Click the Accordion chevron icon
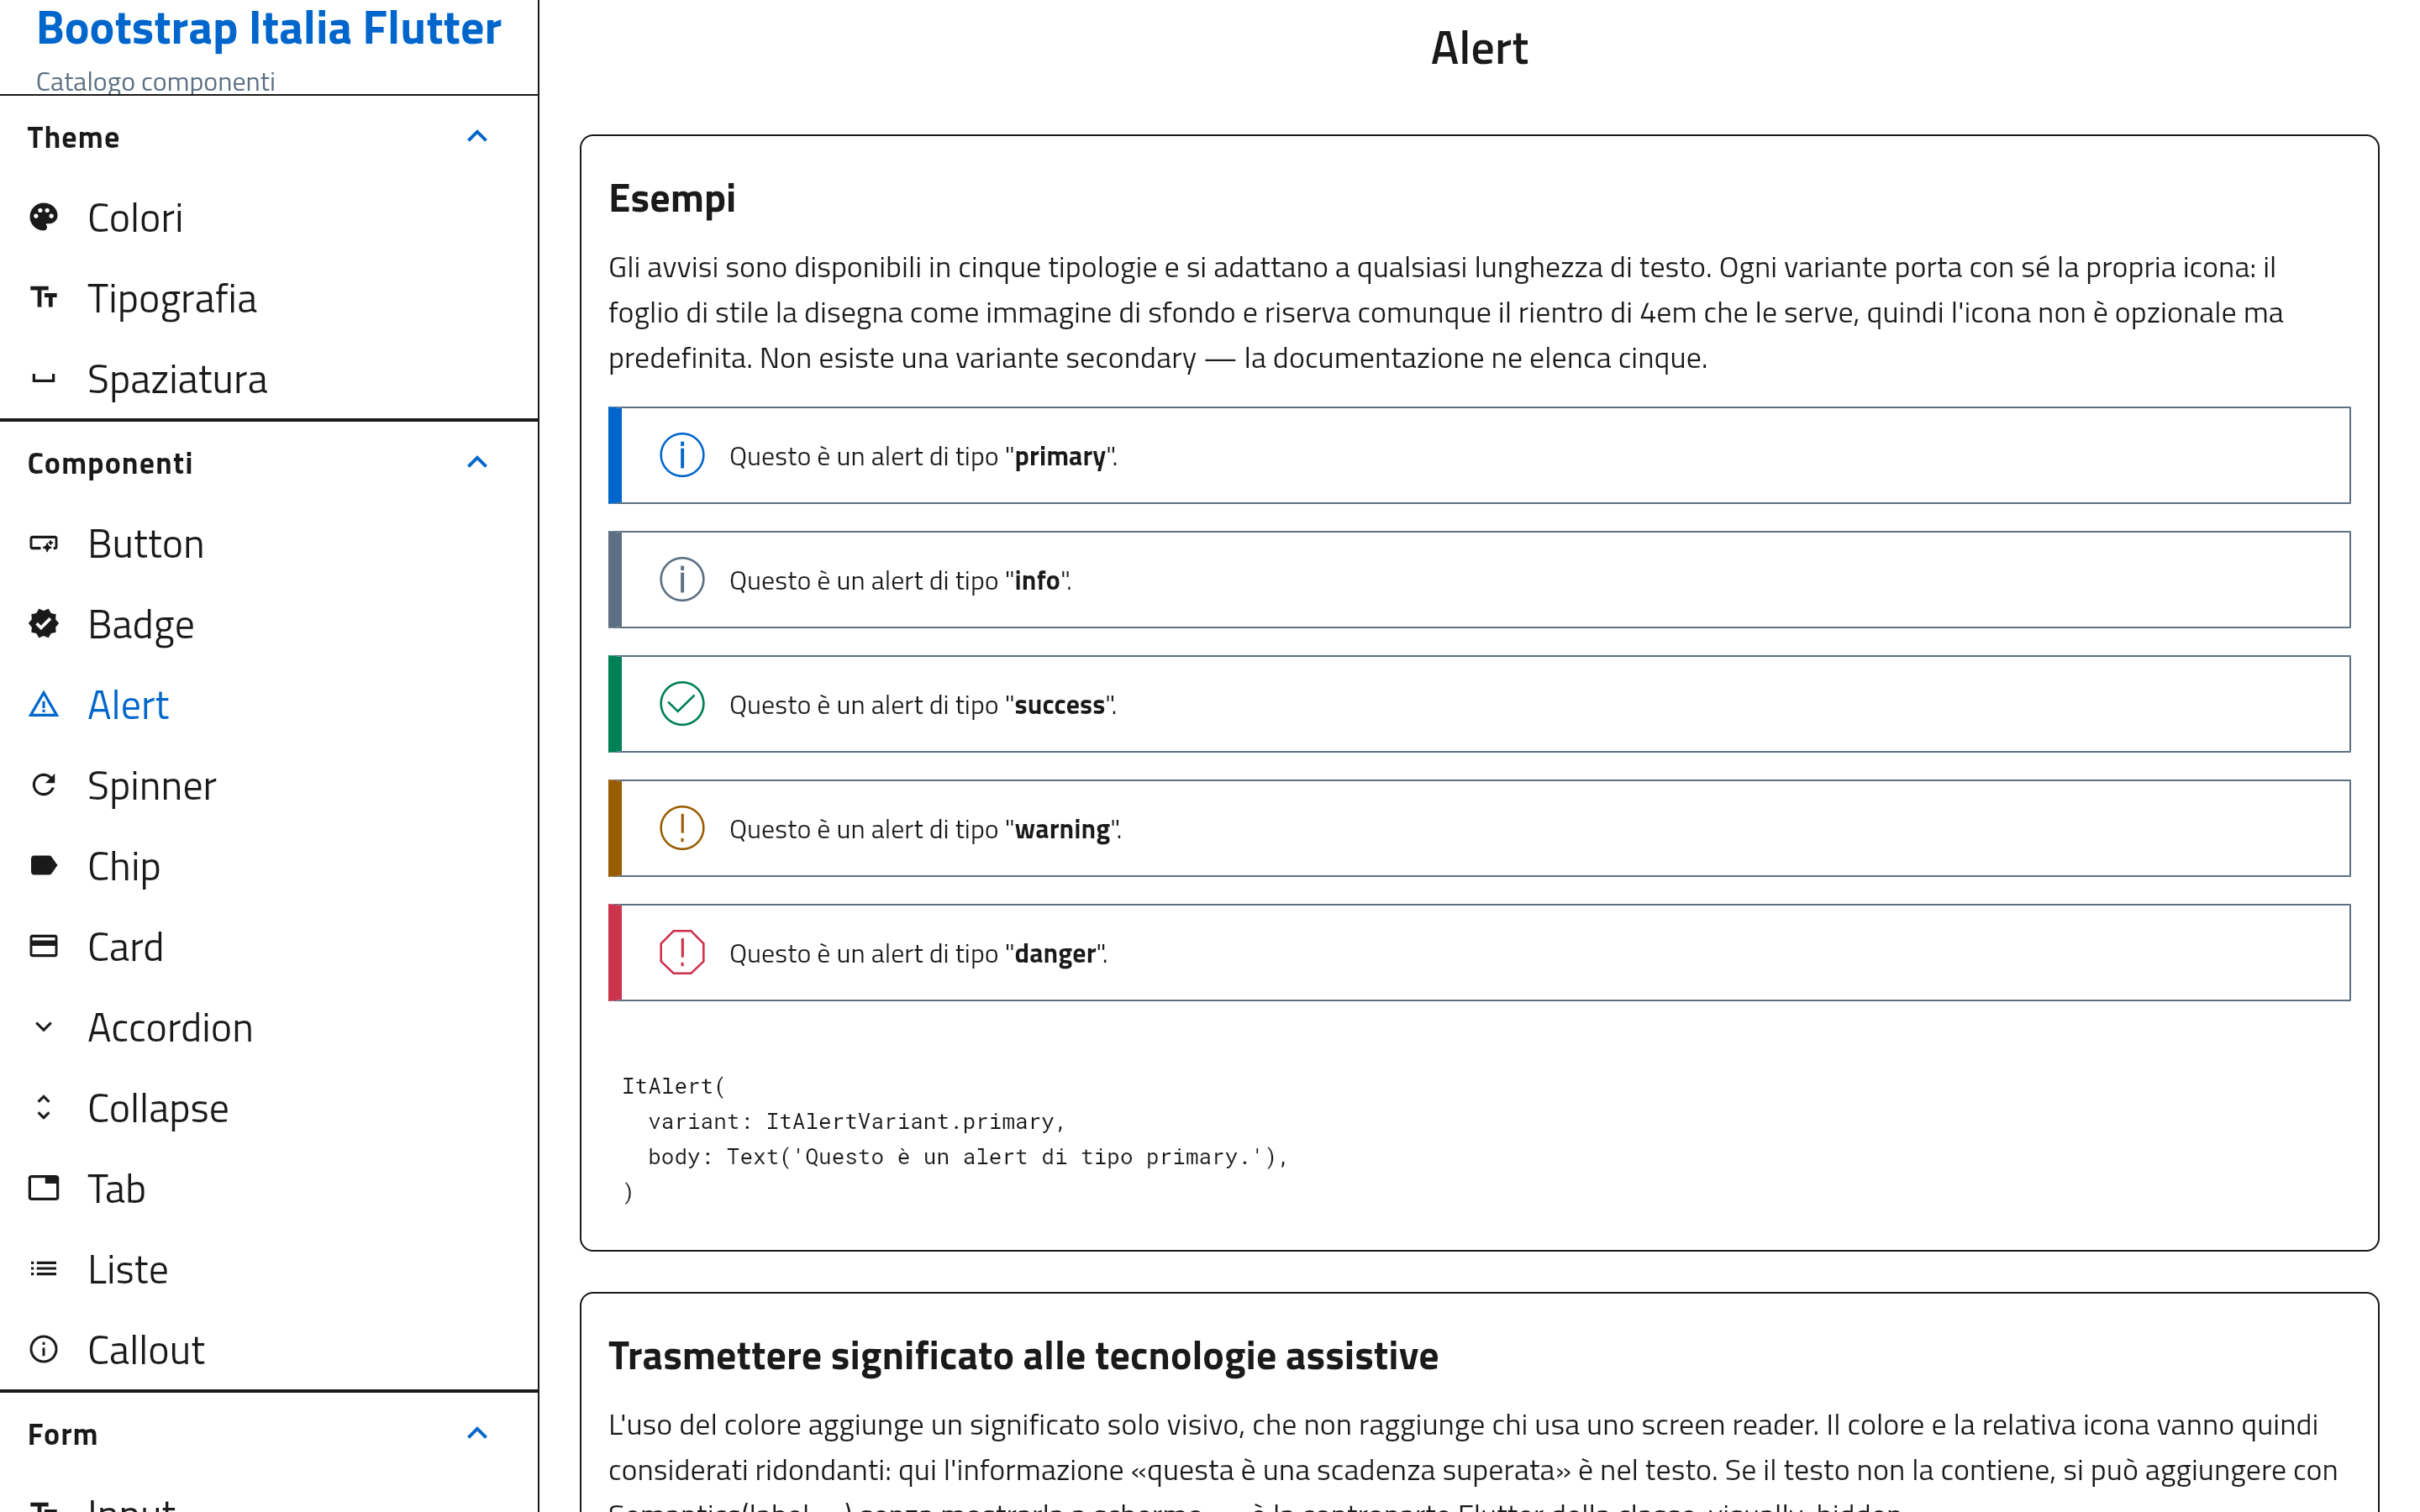 click(x=43, y=1027)
